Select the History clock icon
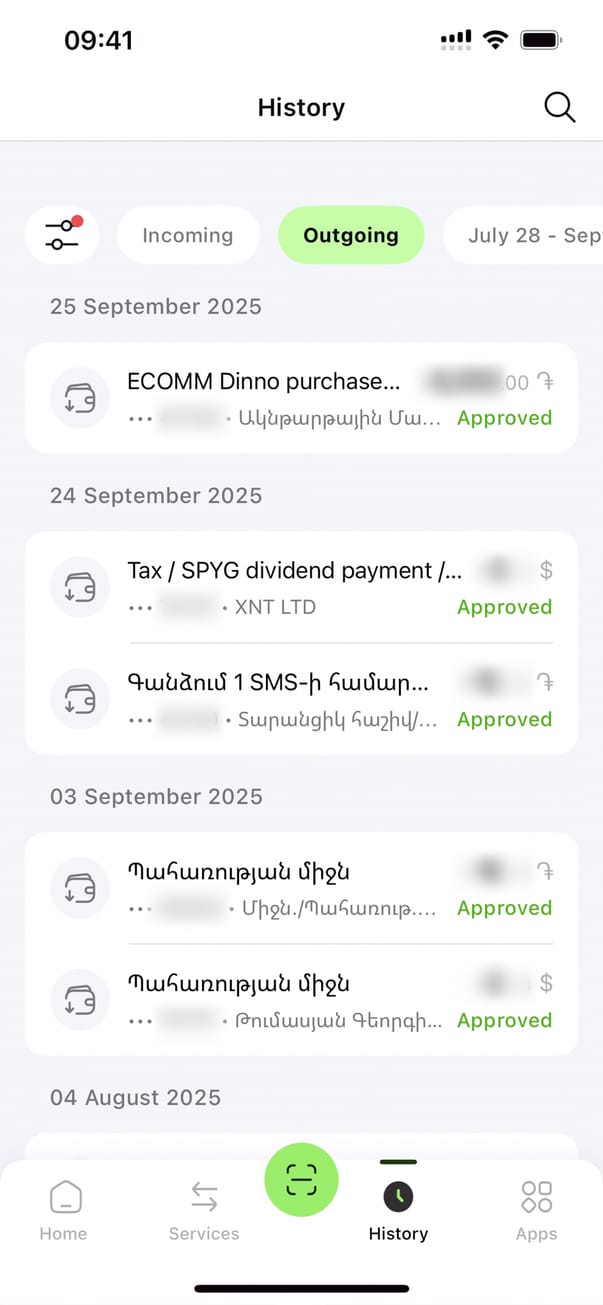The height and width of the screenshot is (1305, 603). pyautogui.click(x=398, y=1197)
